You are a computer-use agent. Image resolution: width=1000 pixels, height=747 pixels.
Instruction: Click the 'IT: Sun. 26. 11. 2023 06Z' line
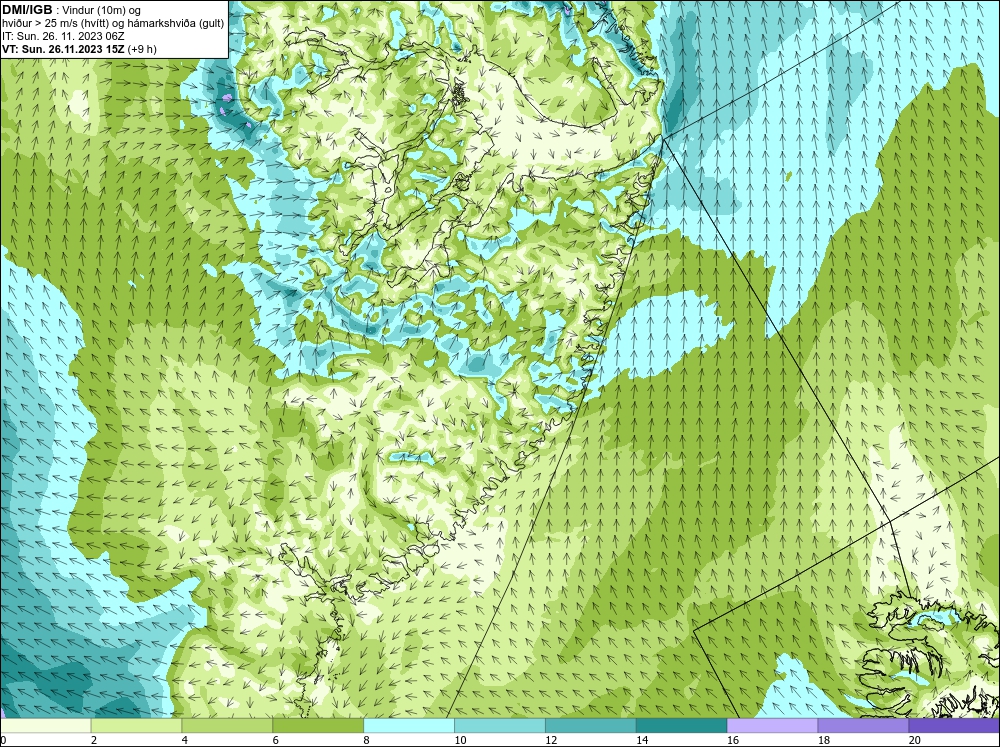pos(63,36)
